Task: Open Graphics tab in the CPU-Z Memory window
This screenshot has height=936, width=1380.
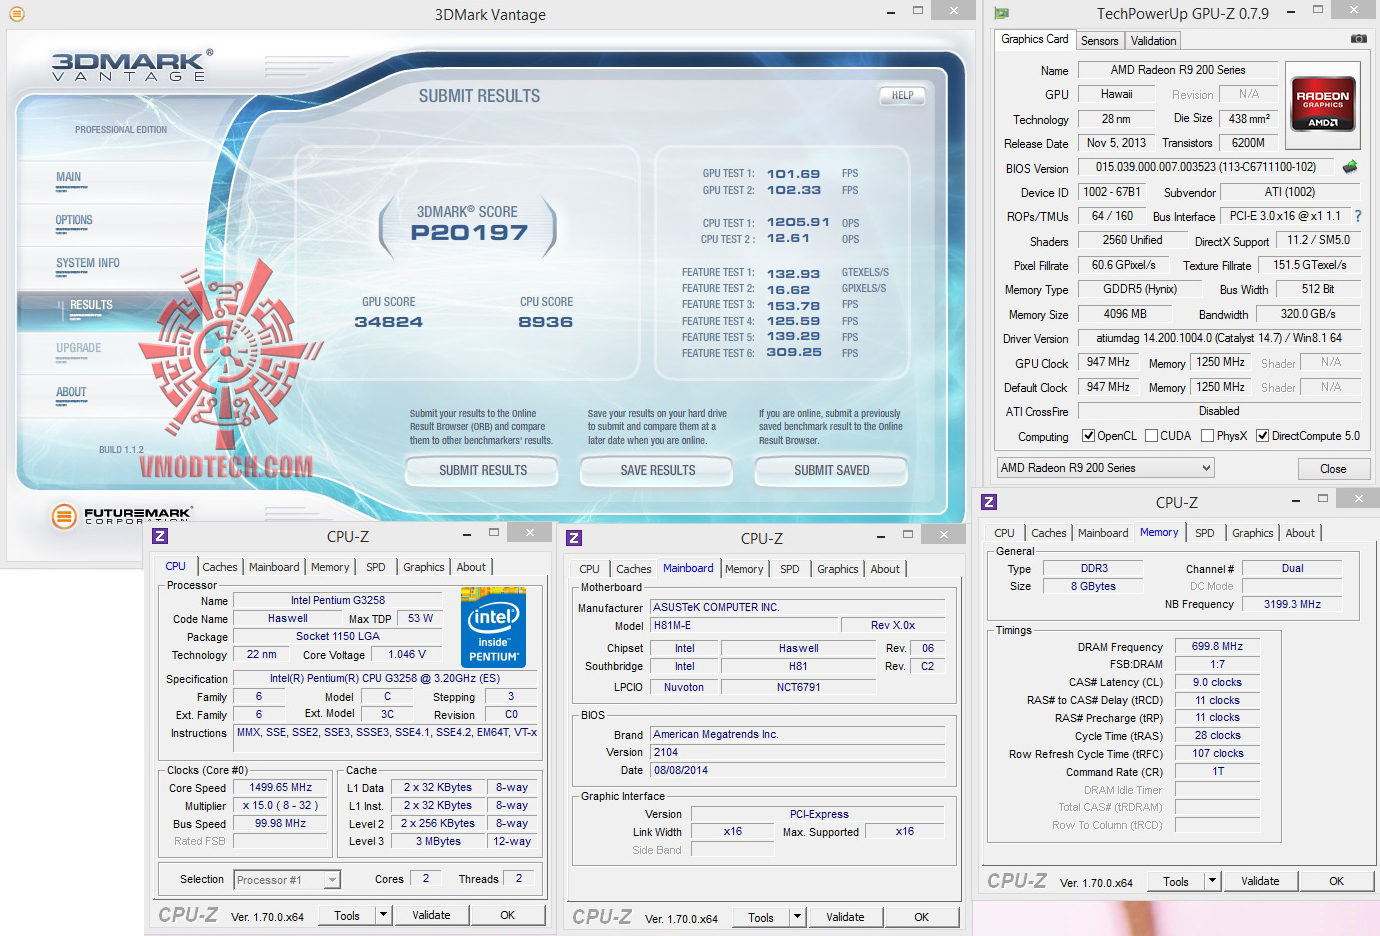Action: point(1252,533)
